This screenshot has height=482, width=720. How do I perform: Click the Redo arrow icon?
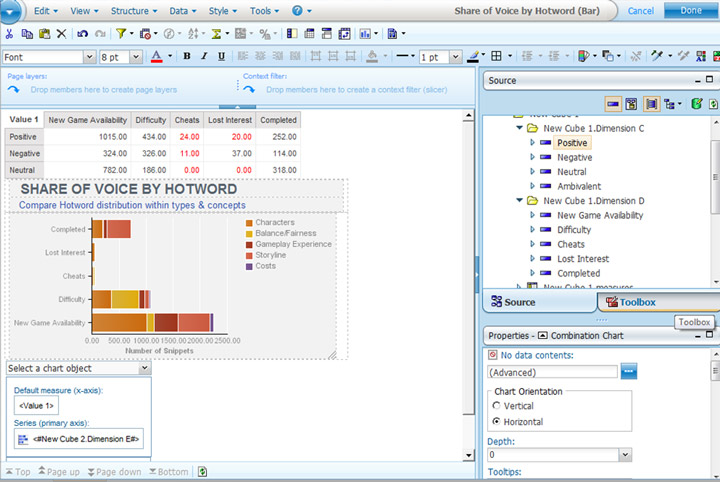point(100,34)
